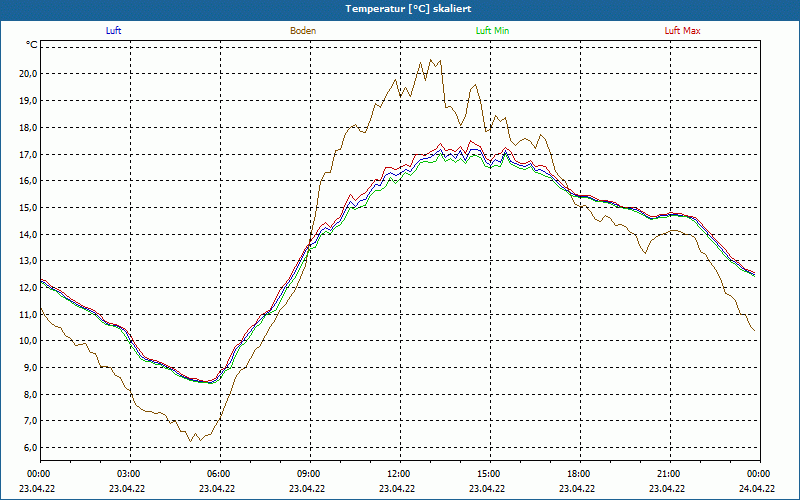800x500 pixels.
Task: Click the 23.04.22 date under 12:00
Action: point(397,488)
